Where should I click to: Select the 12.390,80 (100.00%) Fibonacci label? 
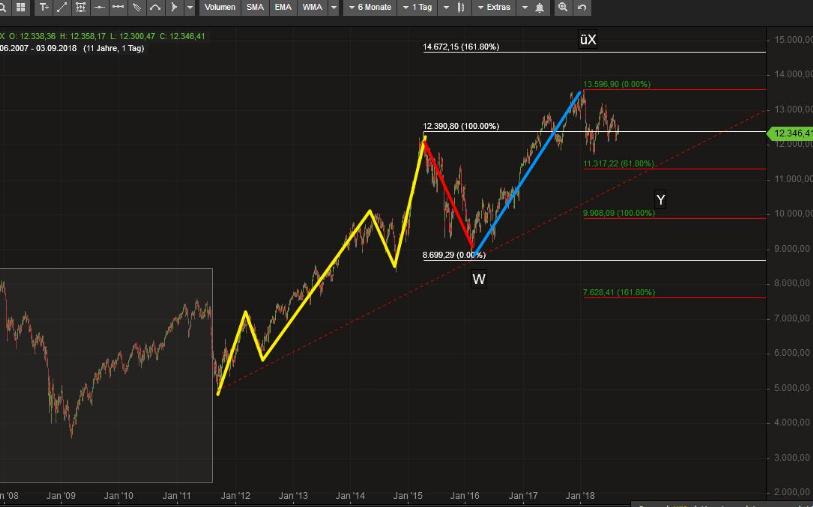click(x=461, y=126)
